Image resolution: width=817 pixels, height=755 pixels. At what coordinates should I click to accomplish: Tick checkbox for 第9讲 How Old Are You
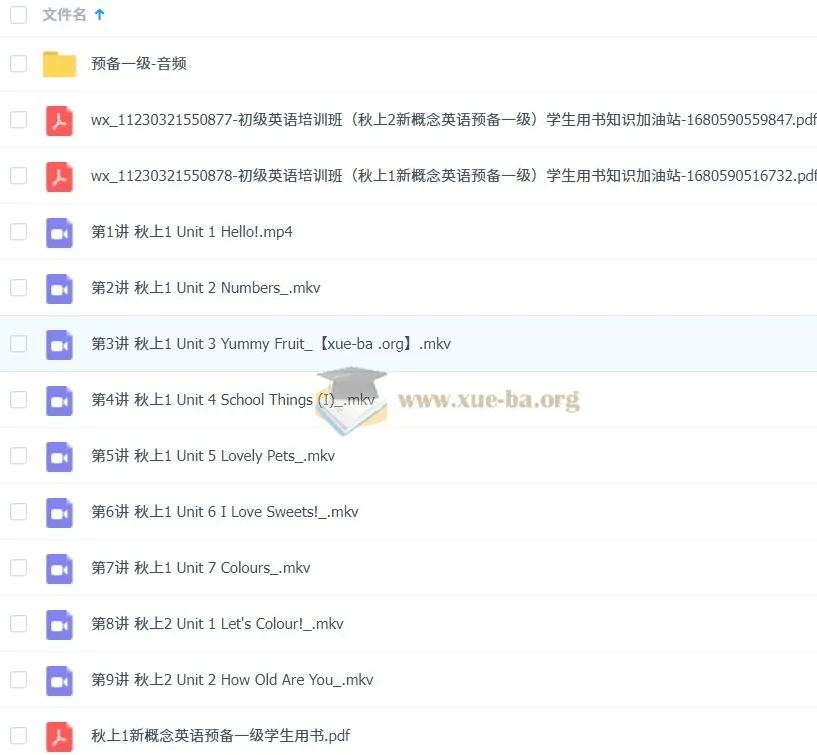19,679
